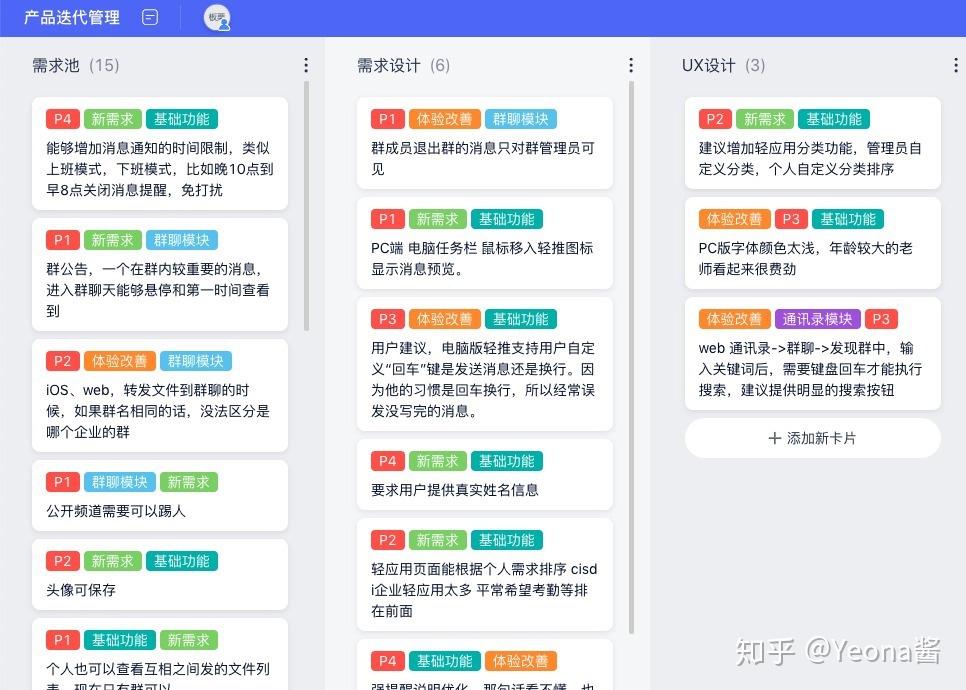Click the plus icon in 添加新卡片
This screenshot has width=966, height=690.
(x=775, y=438)
